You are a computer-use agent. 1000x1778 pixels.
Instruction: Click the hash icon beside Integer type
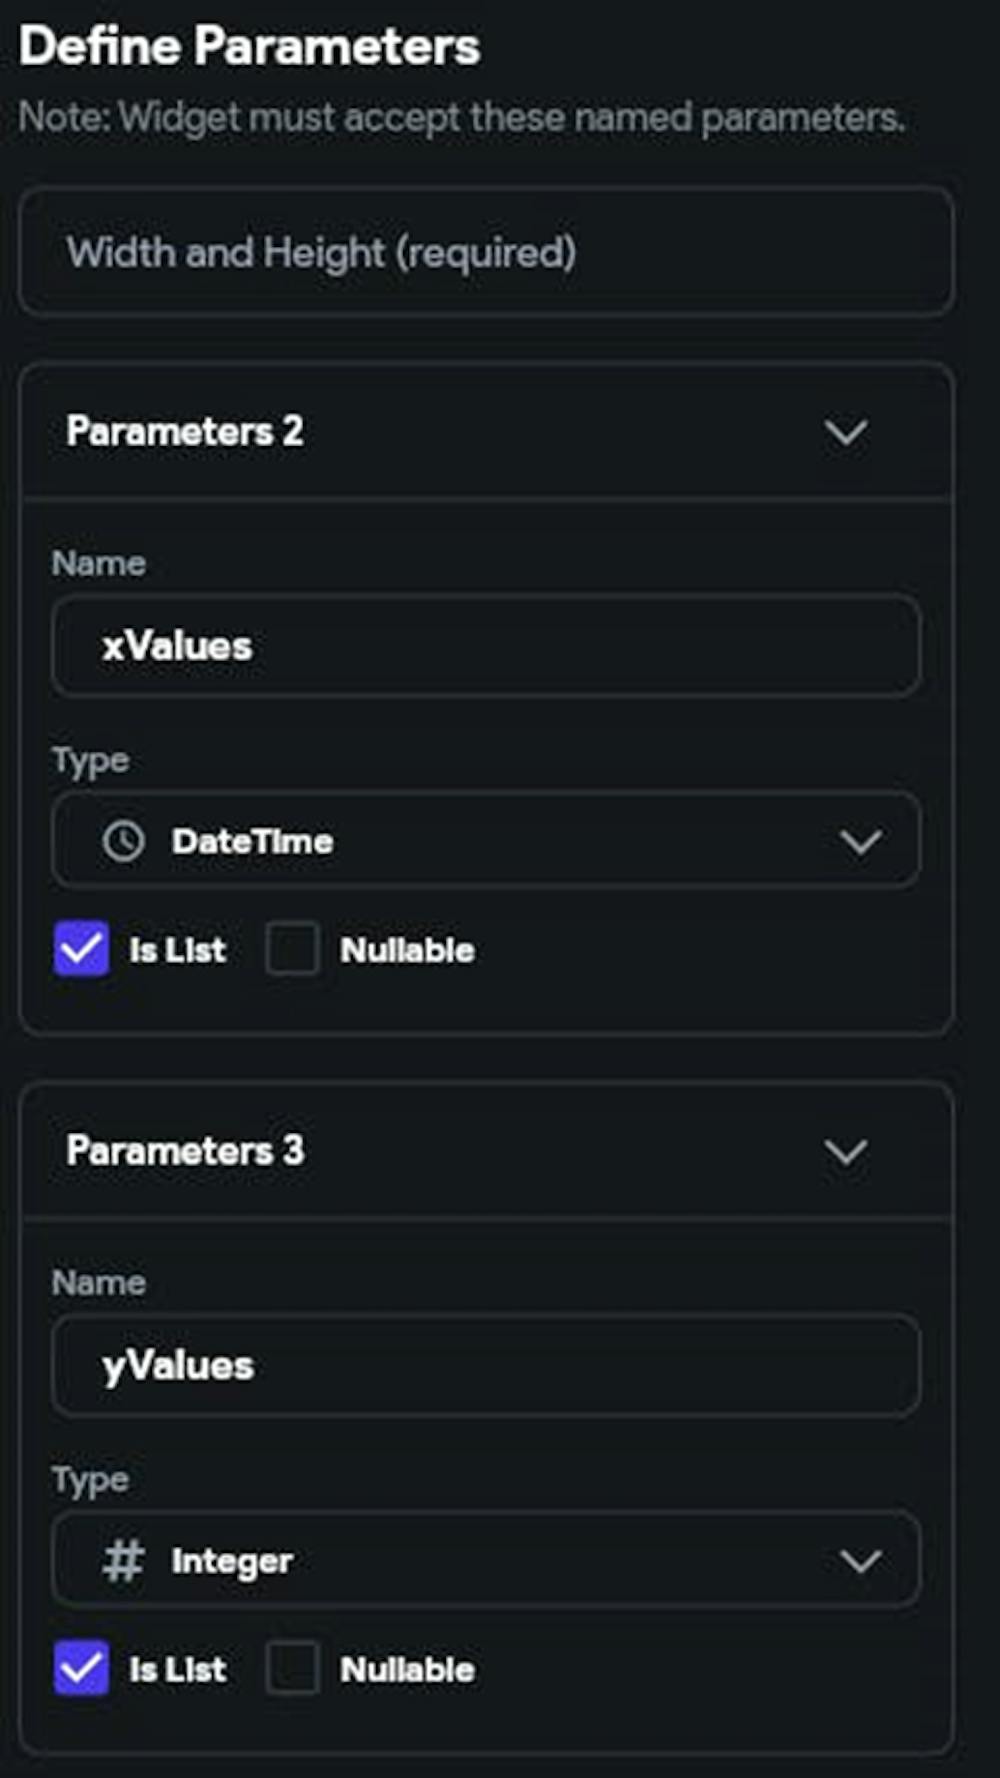click(x=124, y=1560)
